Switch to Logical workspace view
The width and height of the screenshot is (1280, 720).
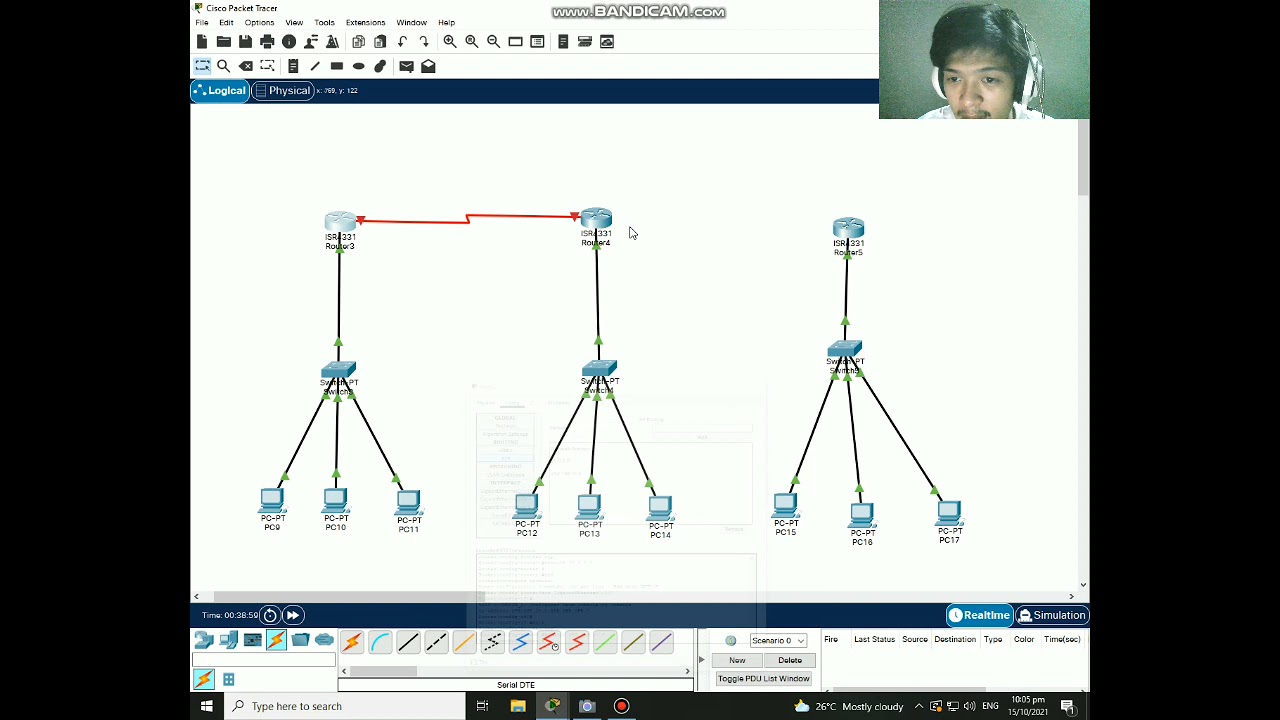click(219, 91)
